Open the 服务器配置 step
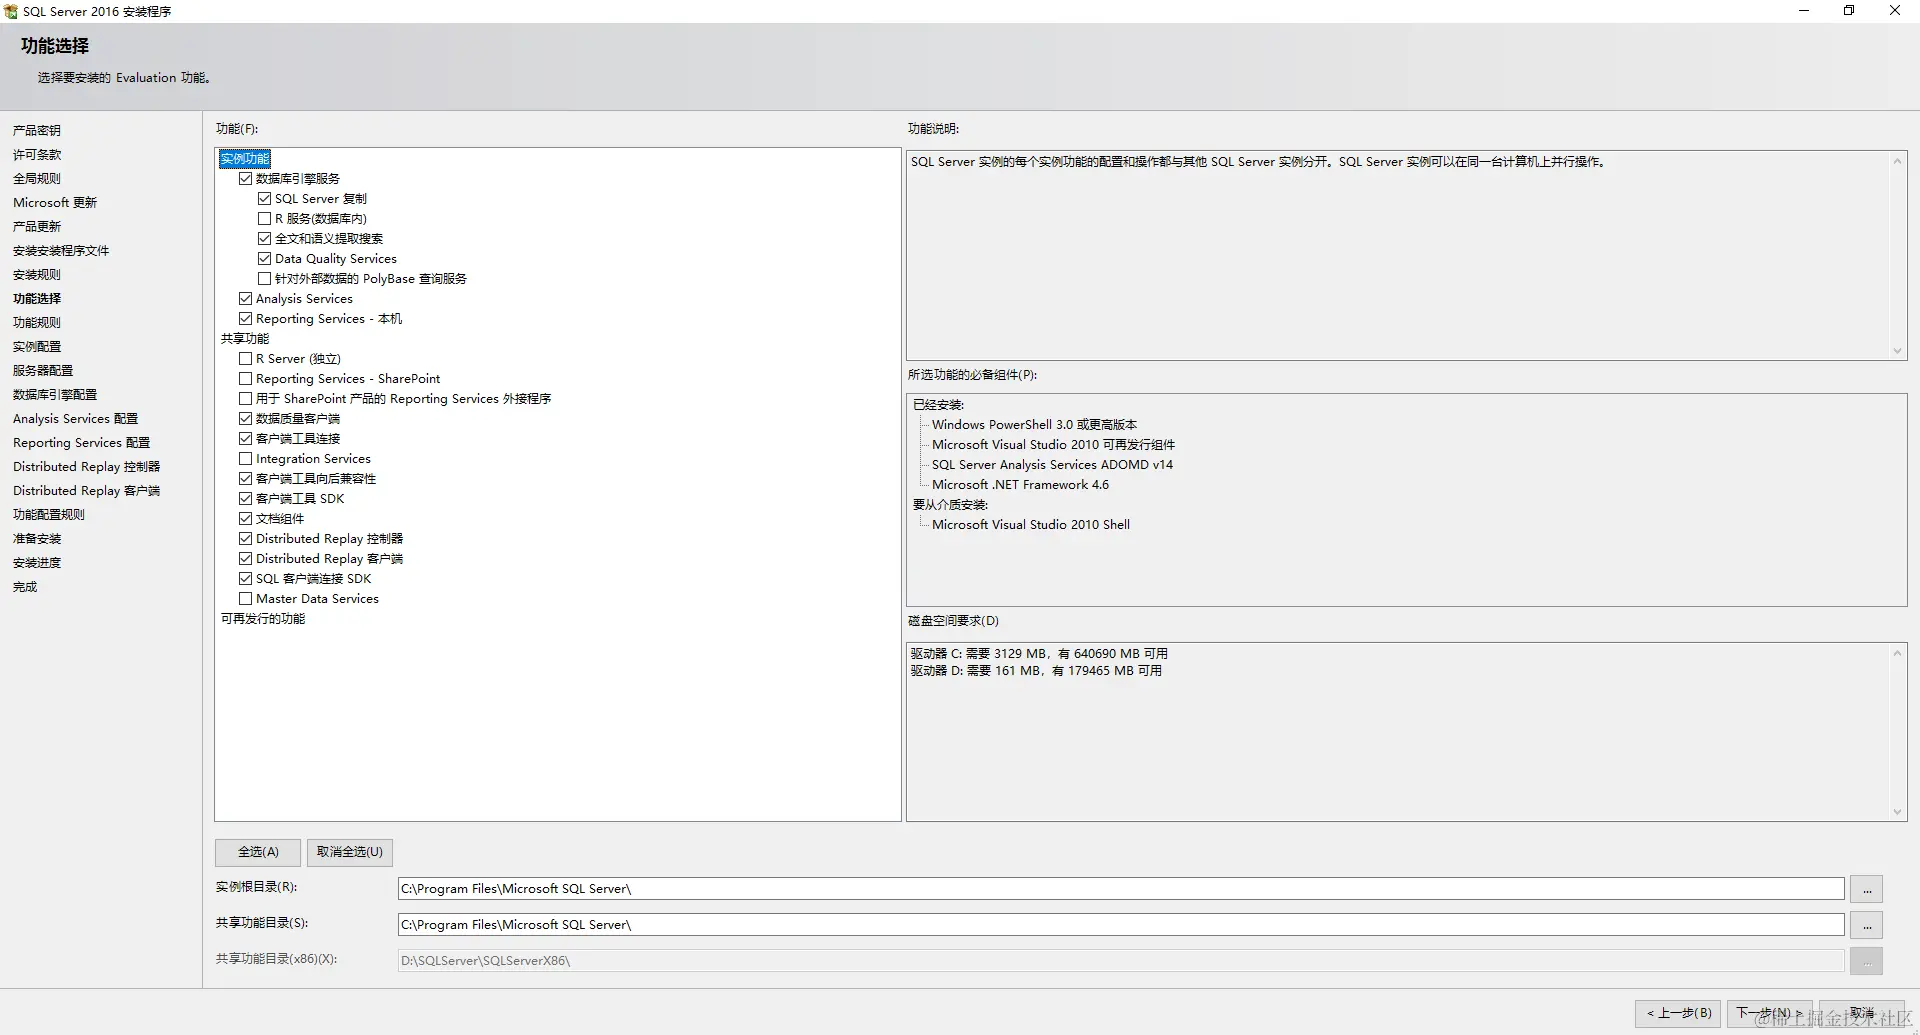The image size is (1920, 1035). click(43, 371)
